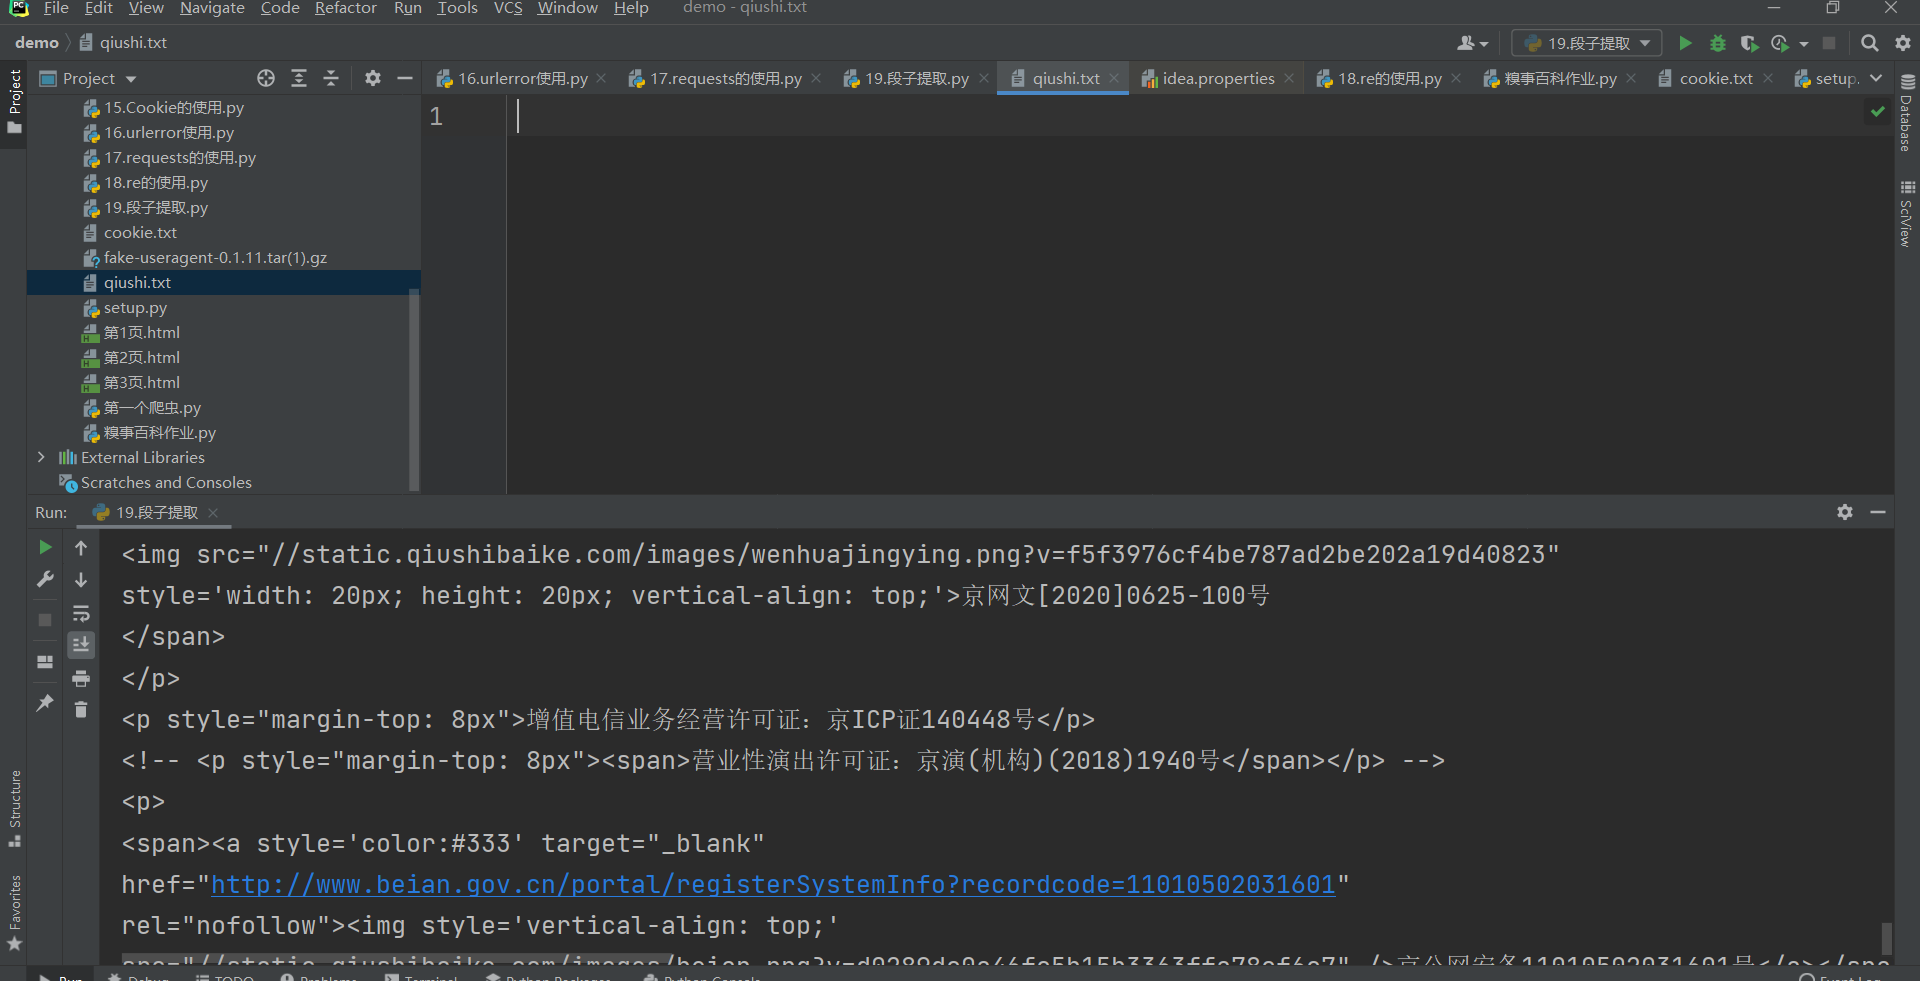Image resolution: width=1920 pixels, height=981 pixels.
Task: Close the qiushi.txt tab
Action: [x=1114, y=78]
